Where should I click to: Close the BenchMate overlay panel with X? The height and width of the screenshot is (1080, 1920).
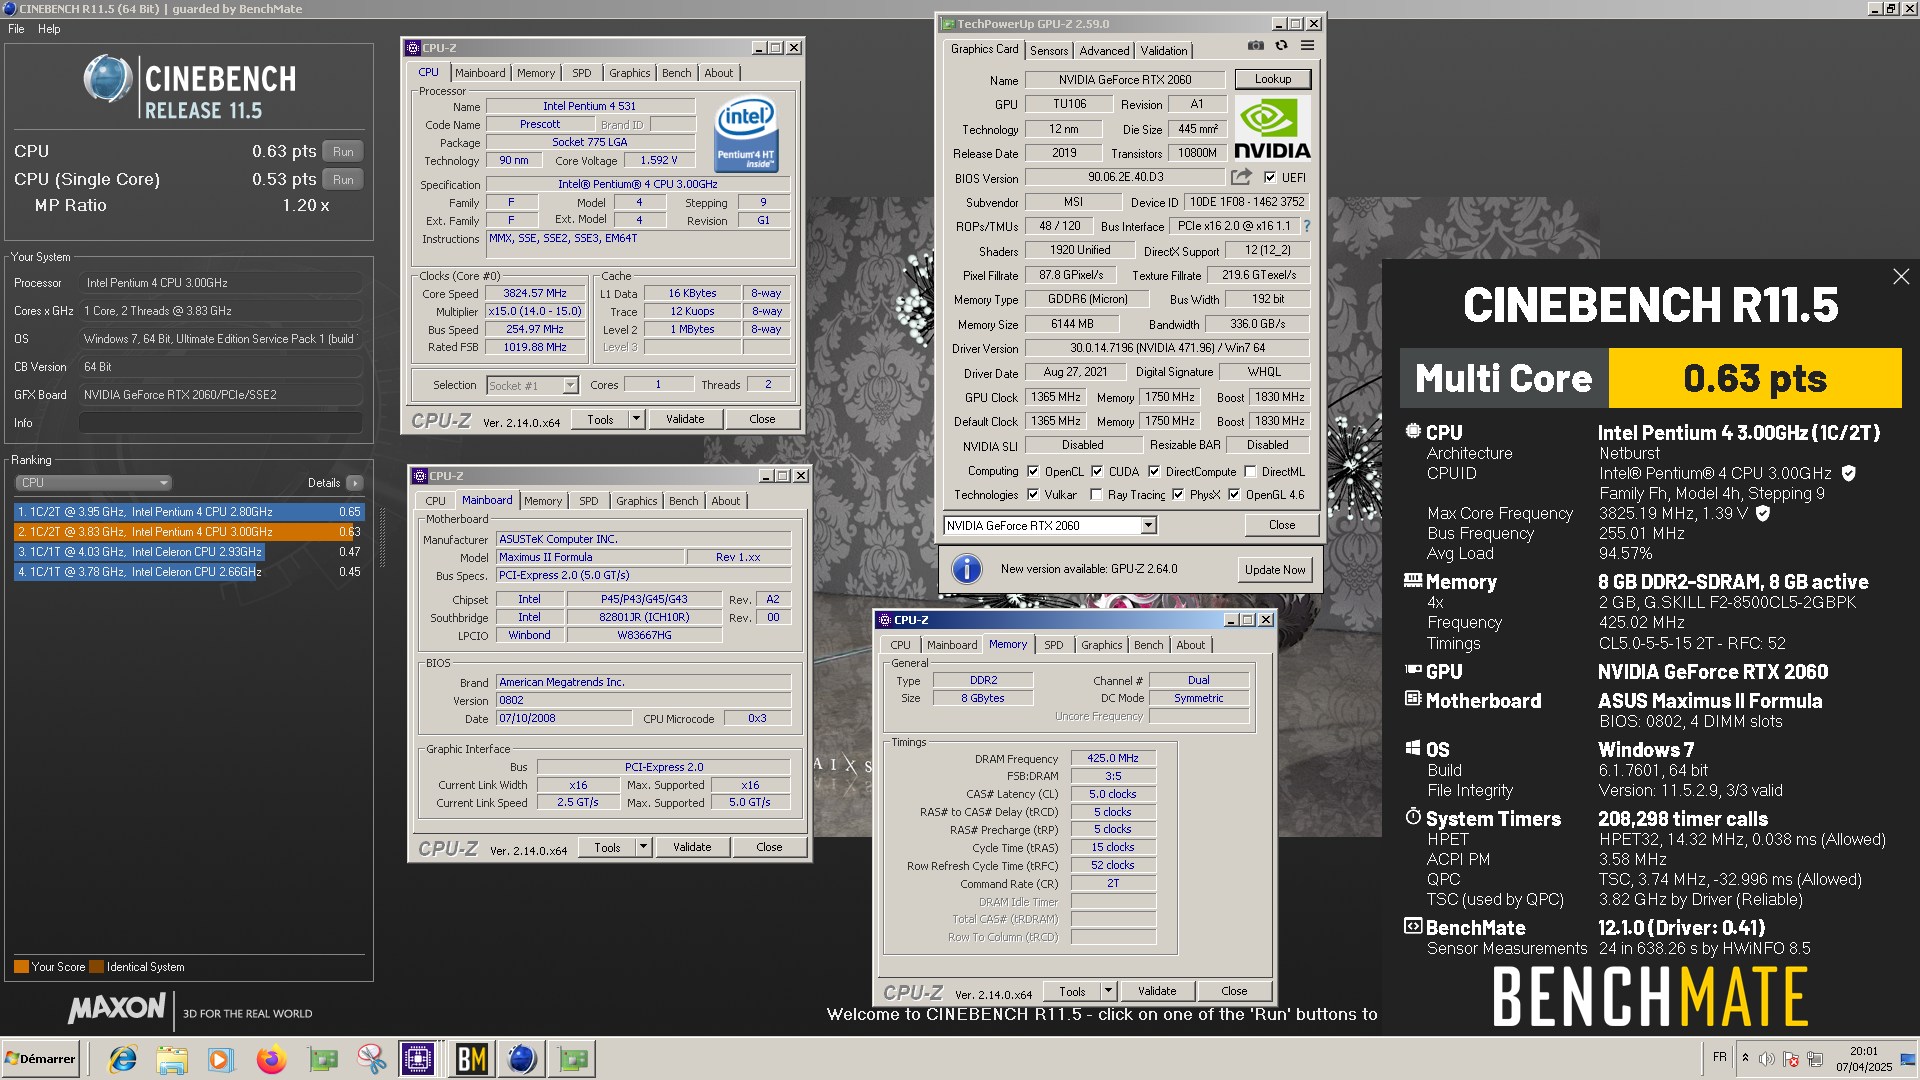(x=1901, y=277)
